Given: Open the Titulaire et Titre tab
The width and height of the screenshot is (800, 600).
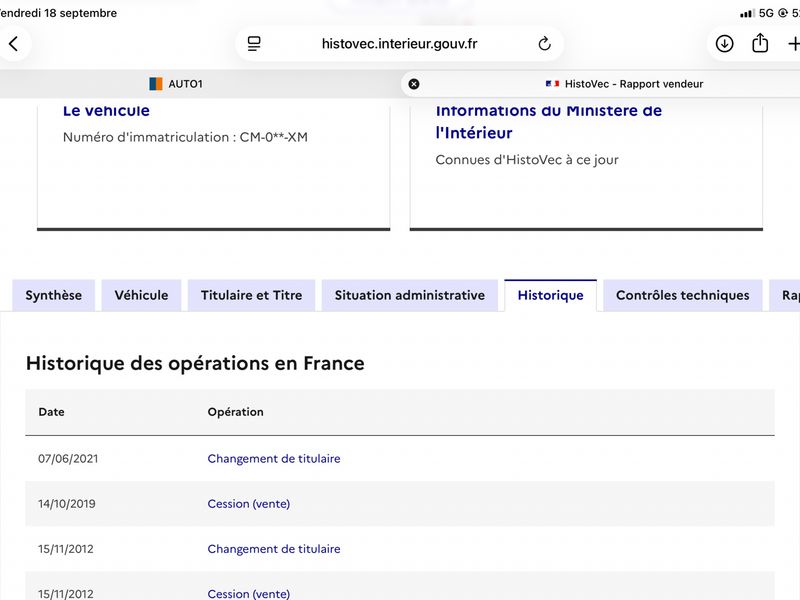Looking at the screenshot, I should click(252, 295).
